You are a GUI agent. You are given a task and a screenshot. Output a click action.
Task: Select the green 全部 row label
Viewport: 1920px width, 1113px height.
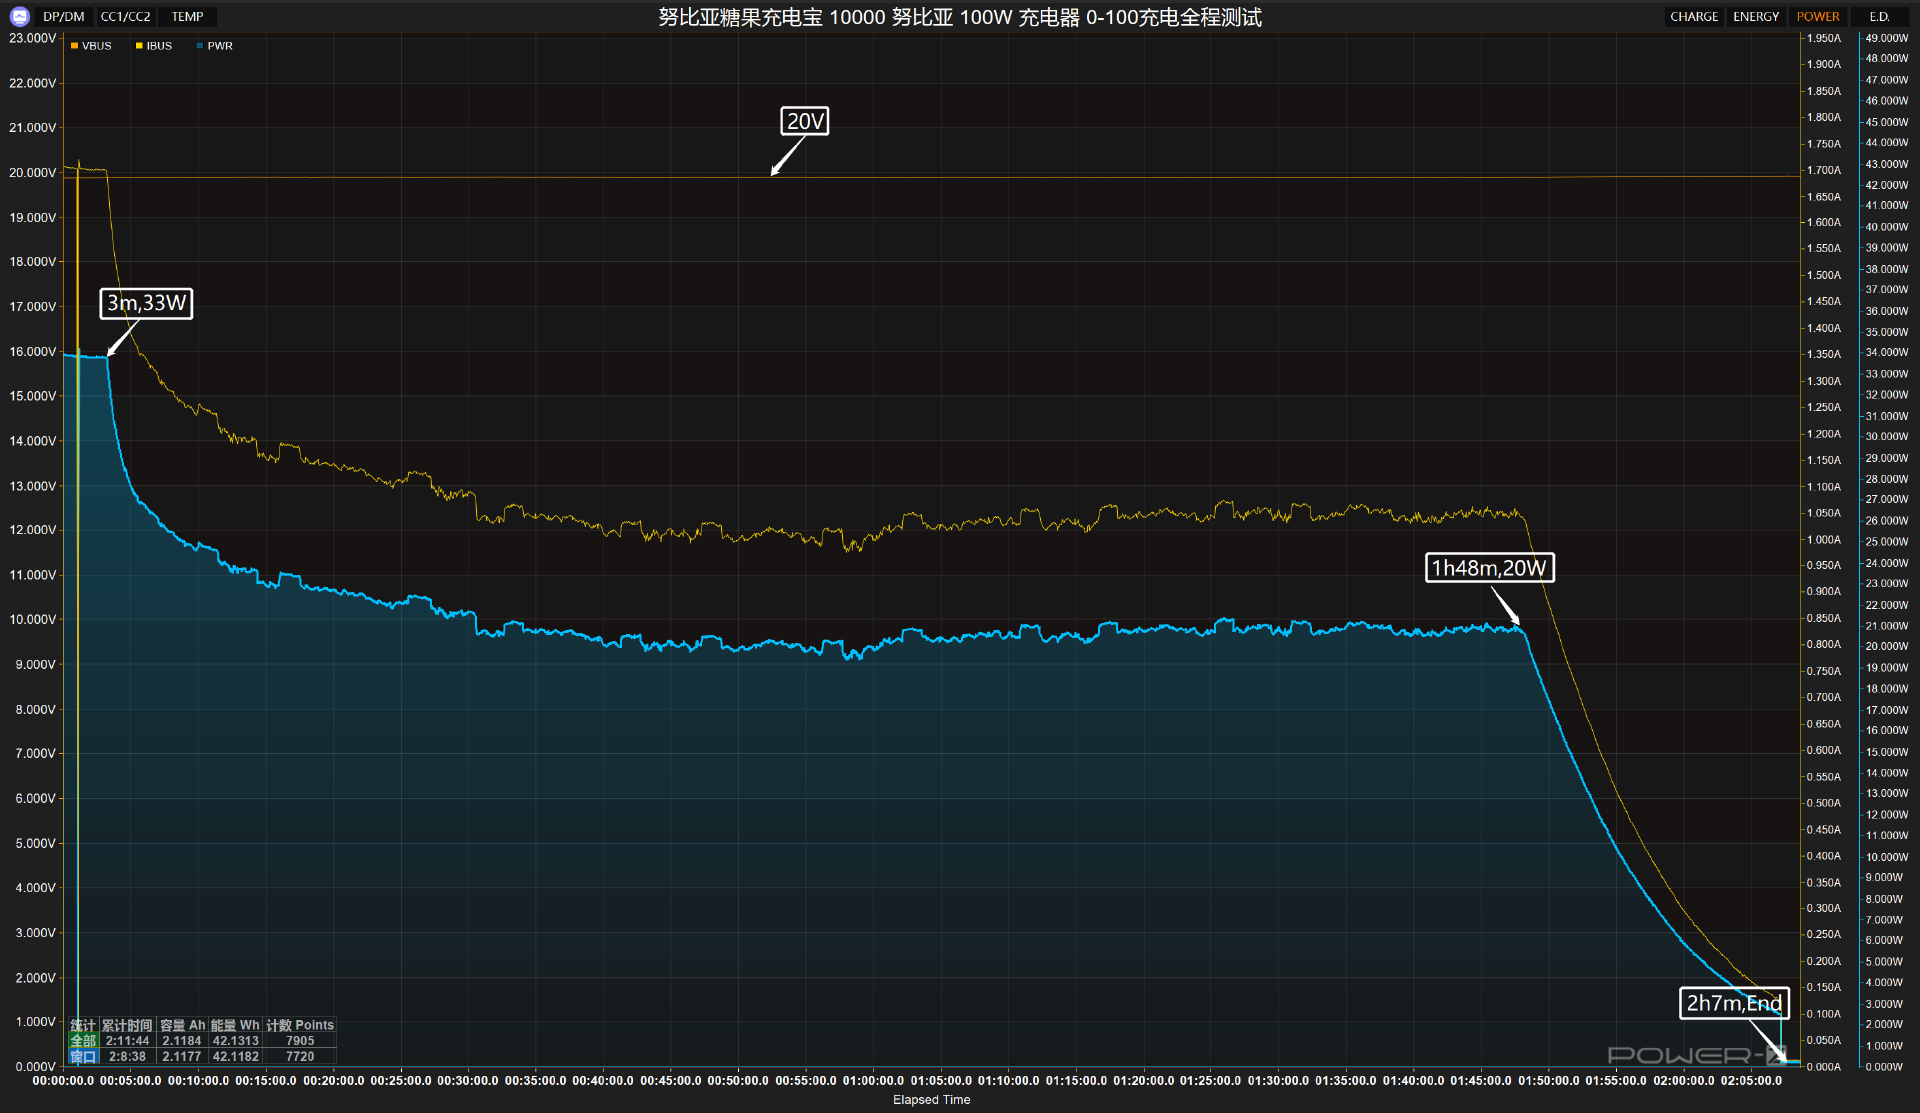pyautogui.click(x=83, y=1041)
